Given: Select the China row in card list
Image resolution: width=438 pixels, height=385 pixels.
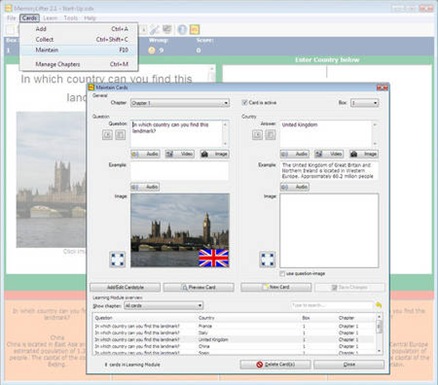Looking at the screenshot, I should (x=234, y=346).
